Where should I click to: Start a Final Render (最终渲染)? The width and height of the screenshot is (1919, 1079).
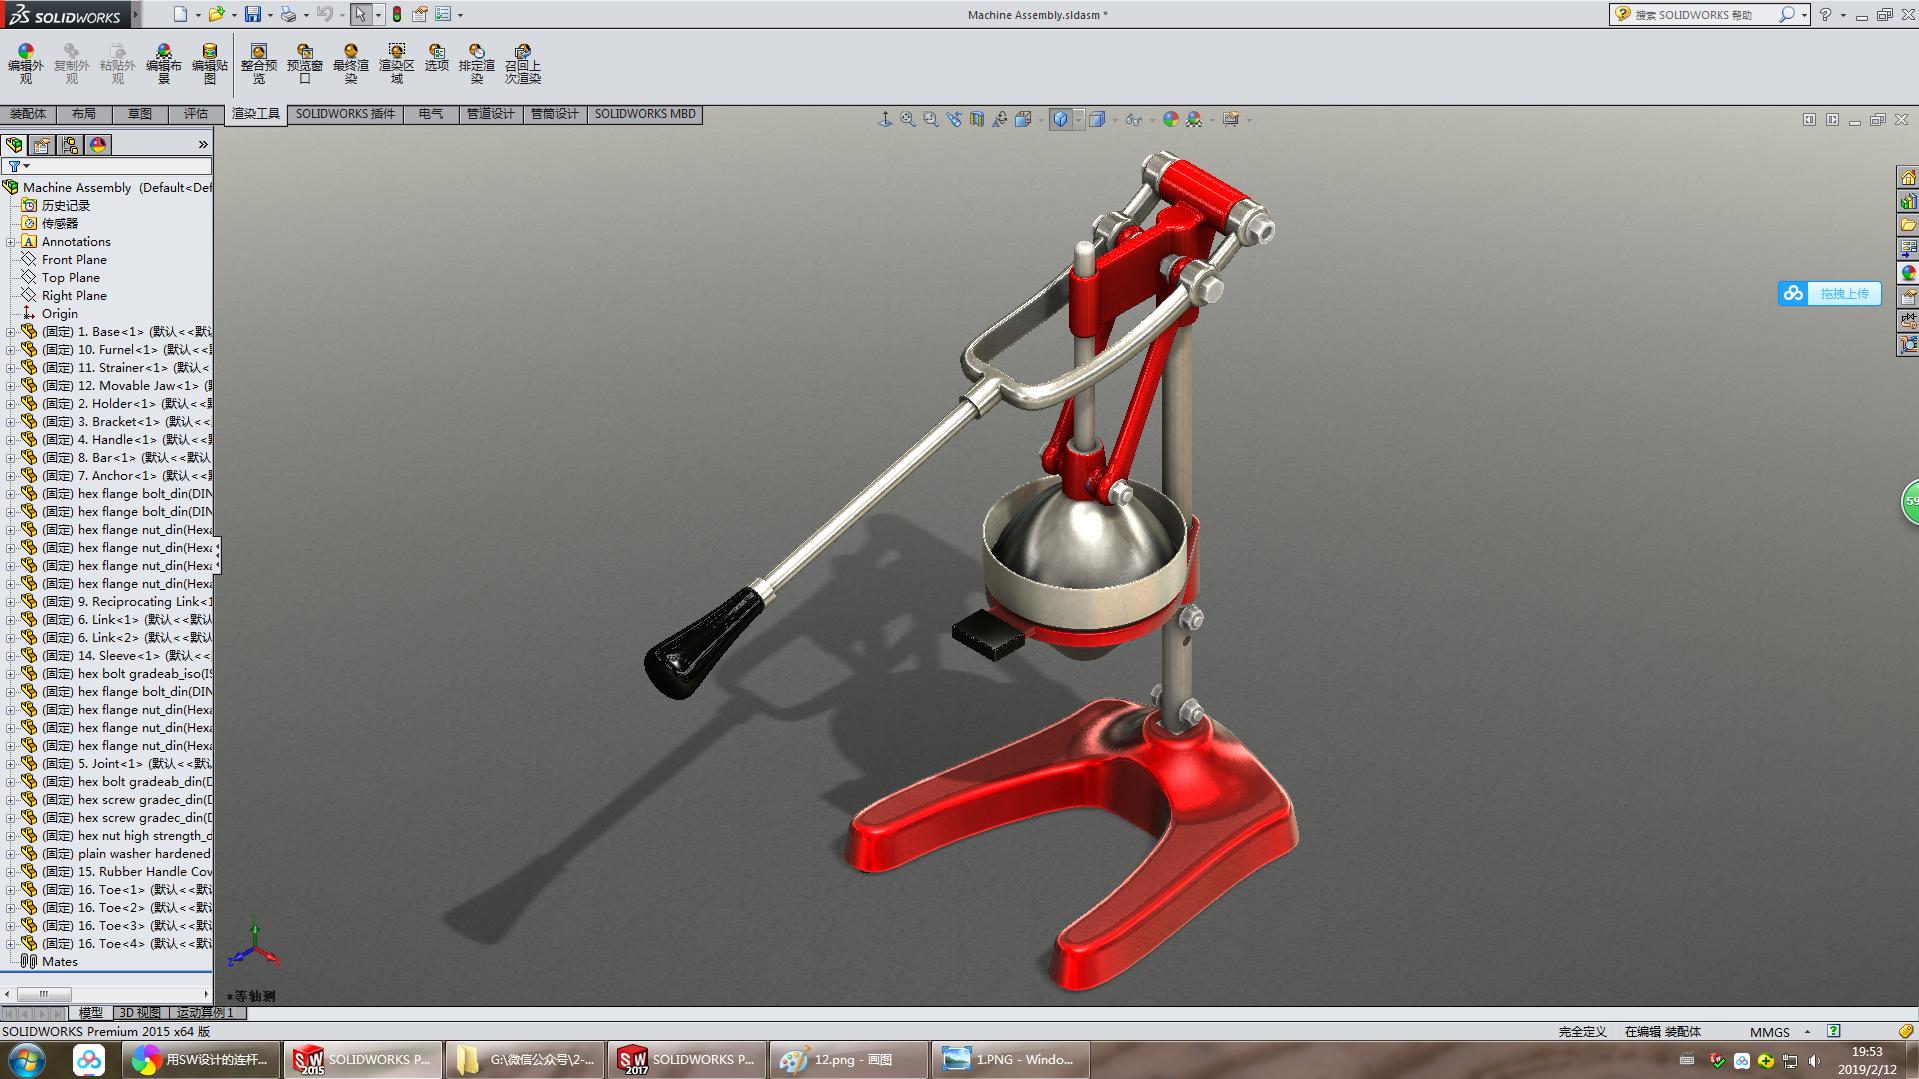pos(350,60)
